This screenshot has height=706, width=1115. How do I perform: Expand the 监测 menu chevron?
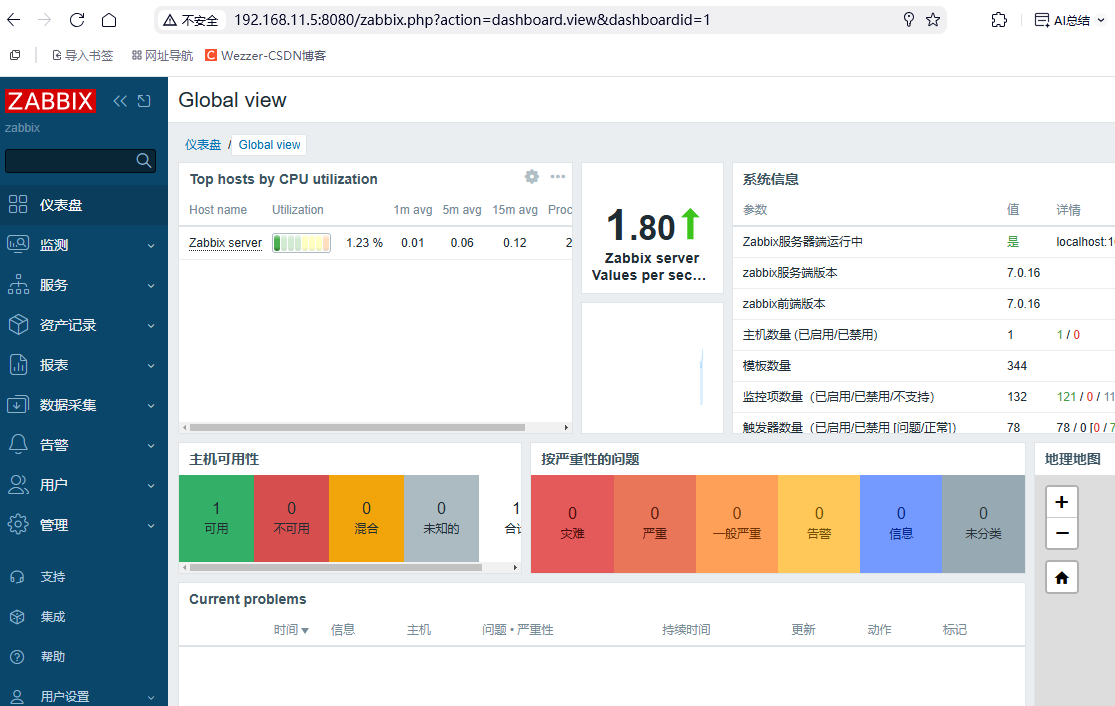(x=151, y=245)
